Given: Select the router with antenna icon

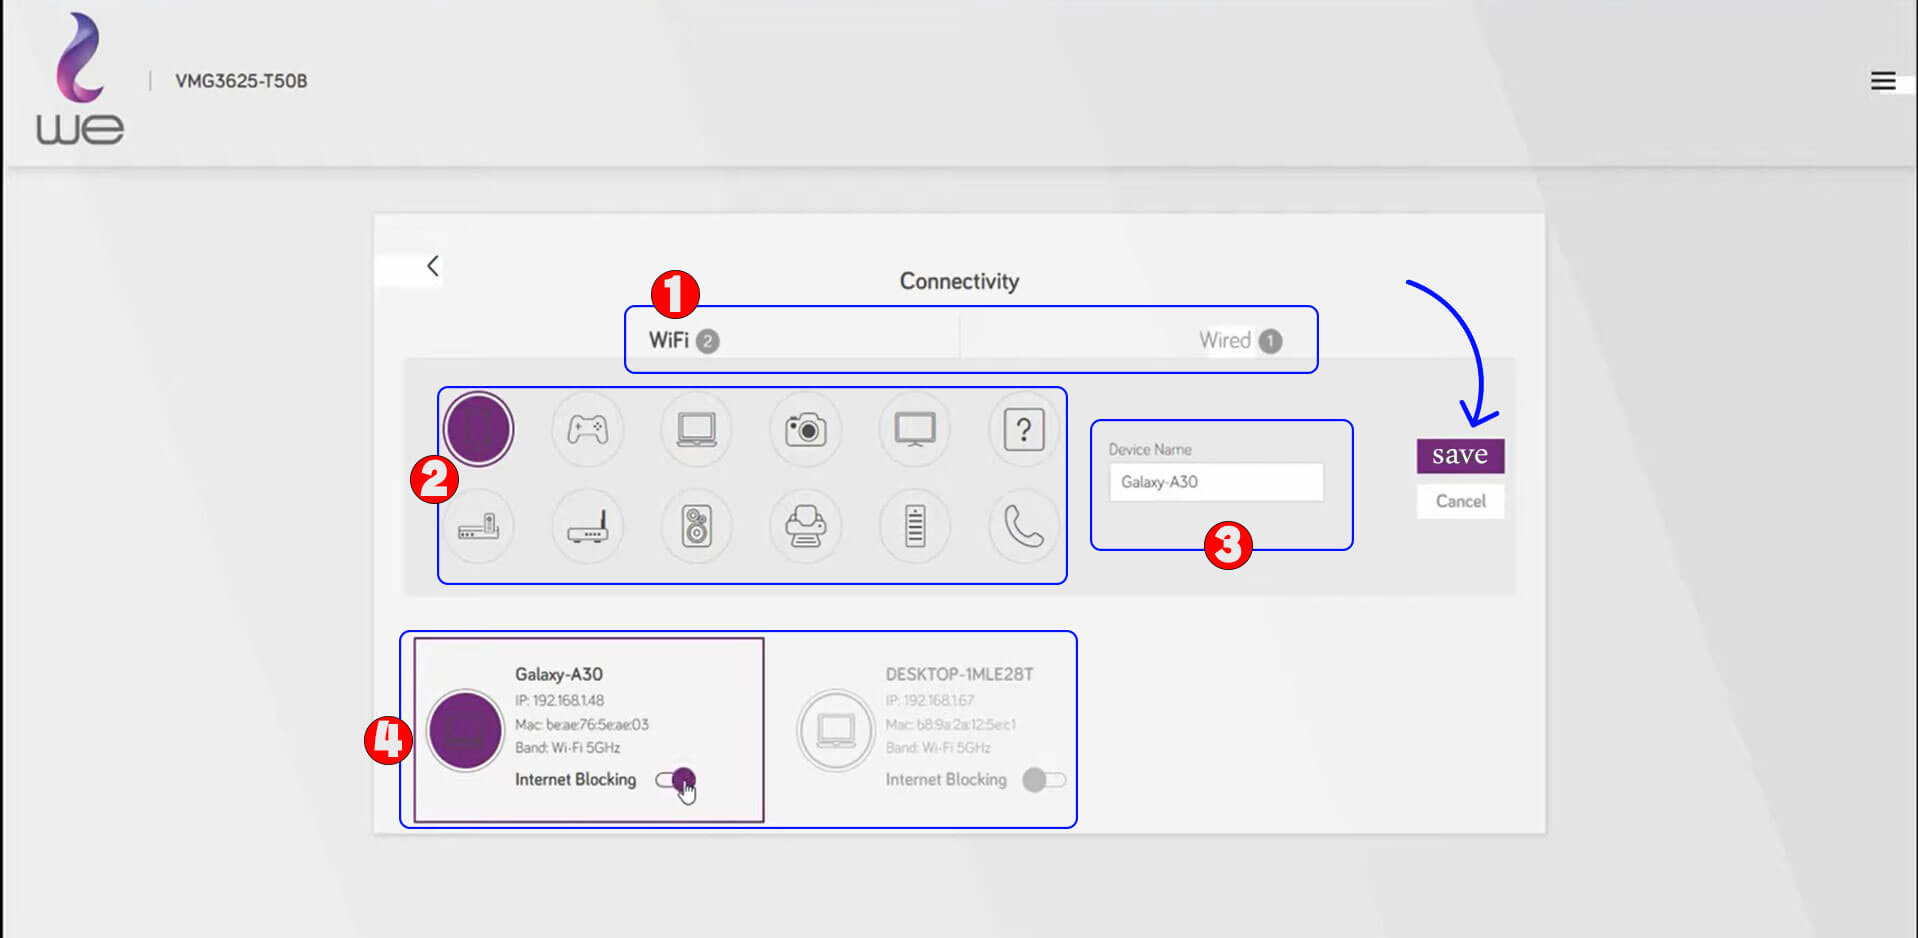Looking at the screenshot, I should (587, 526).
